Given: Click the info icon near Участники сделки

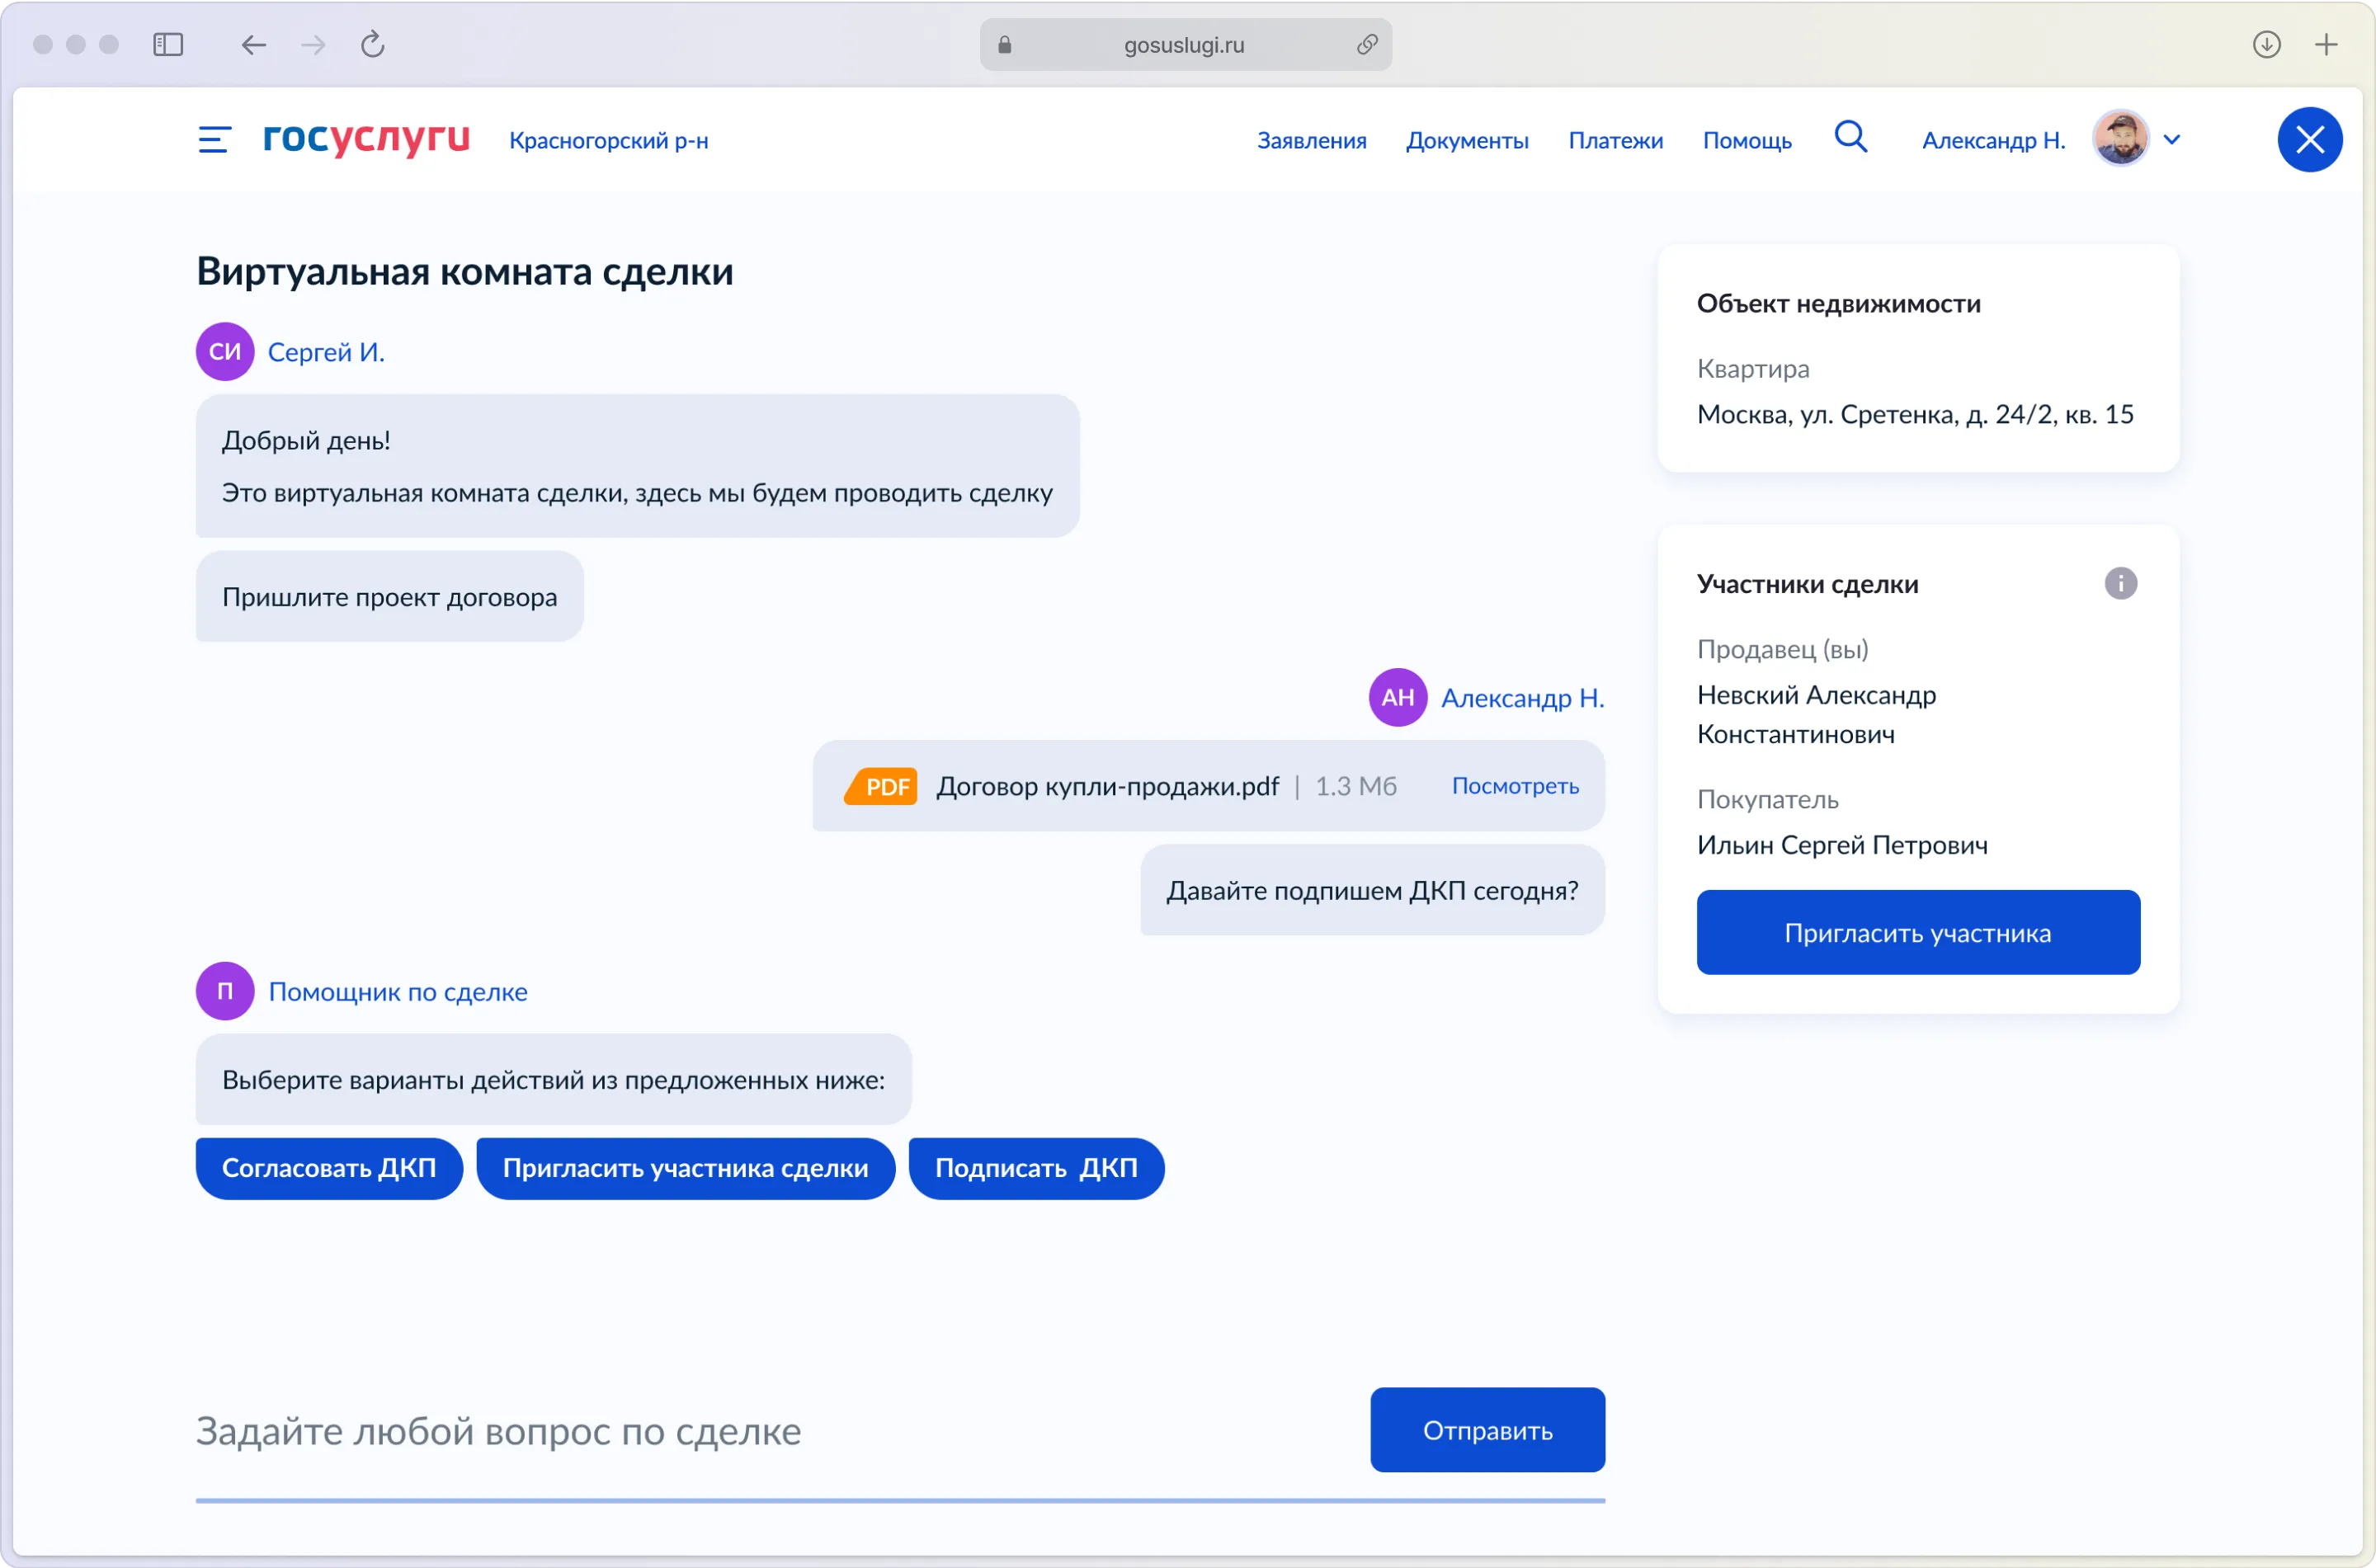Looking at the screenshot, I should [x=2120, y=583].
